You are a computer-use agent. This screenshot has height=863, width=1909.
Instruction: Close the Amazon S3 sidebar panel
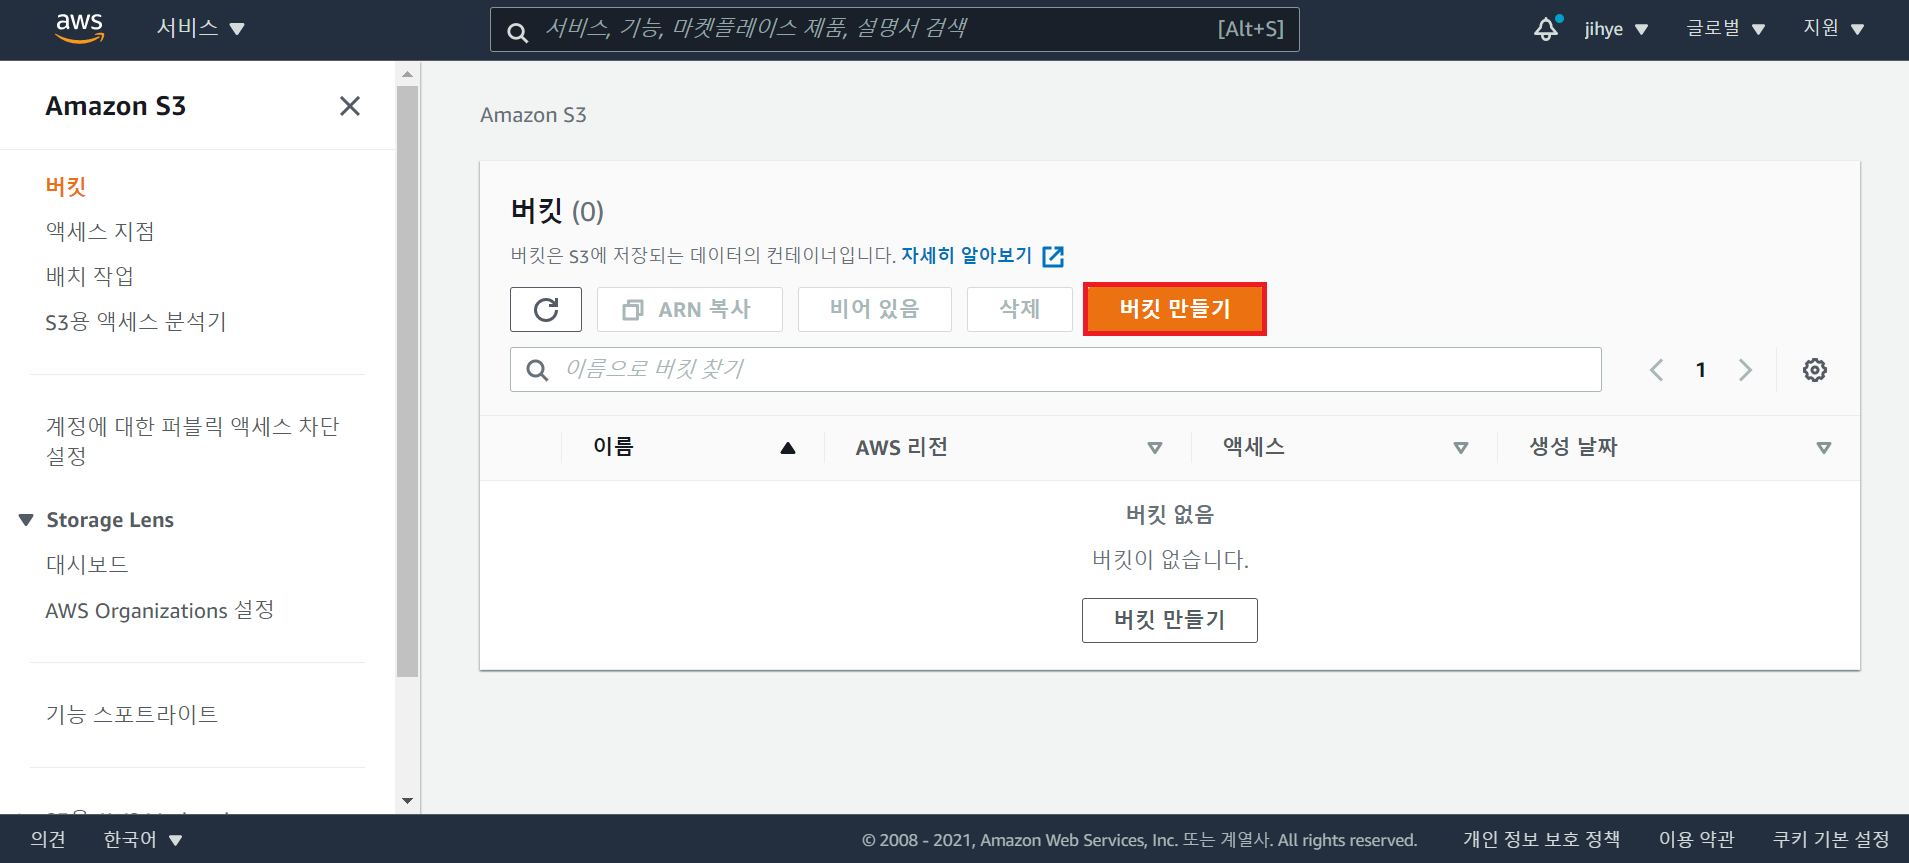pos(349,106)
